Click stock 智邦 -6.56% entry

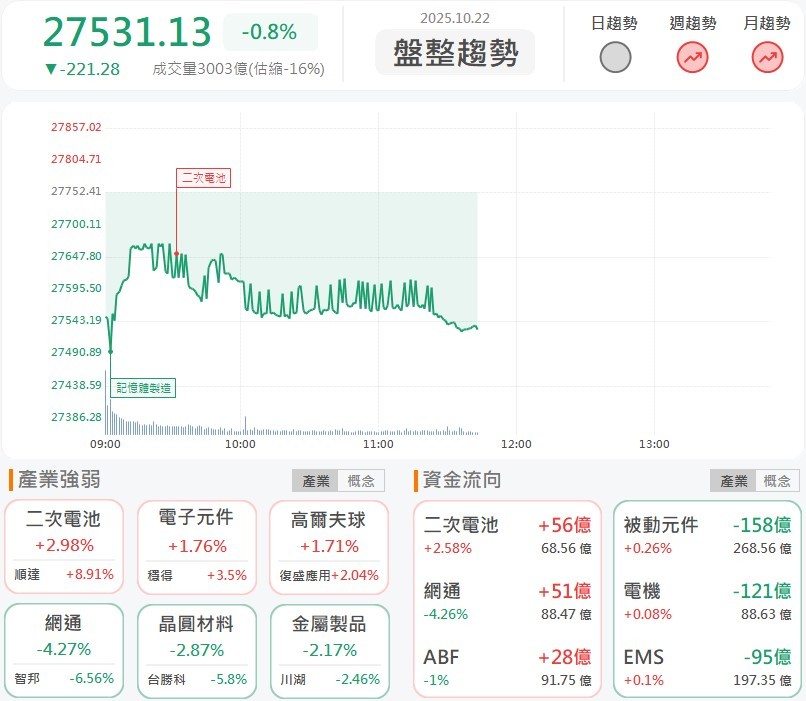point(64,678)
